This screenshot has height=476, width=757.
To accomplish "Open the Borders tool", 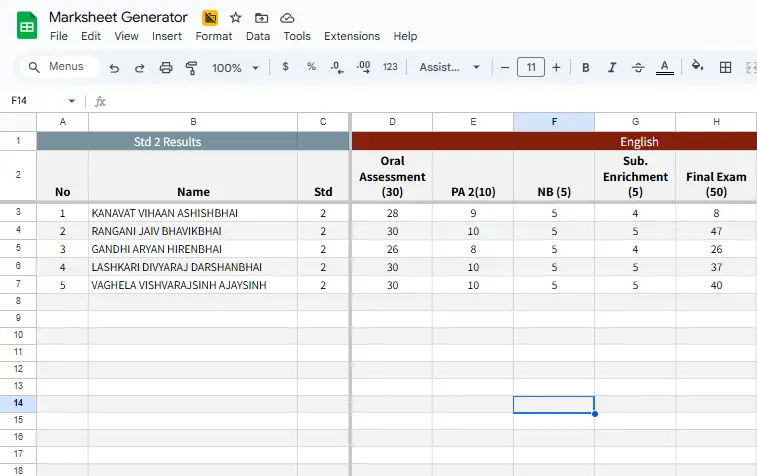I will tap(726, 68).
